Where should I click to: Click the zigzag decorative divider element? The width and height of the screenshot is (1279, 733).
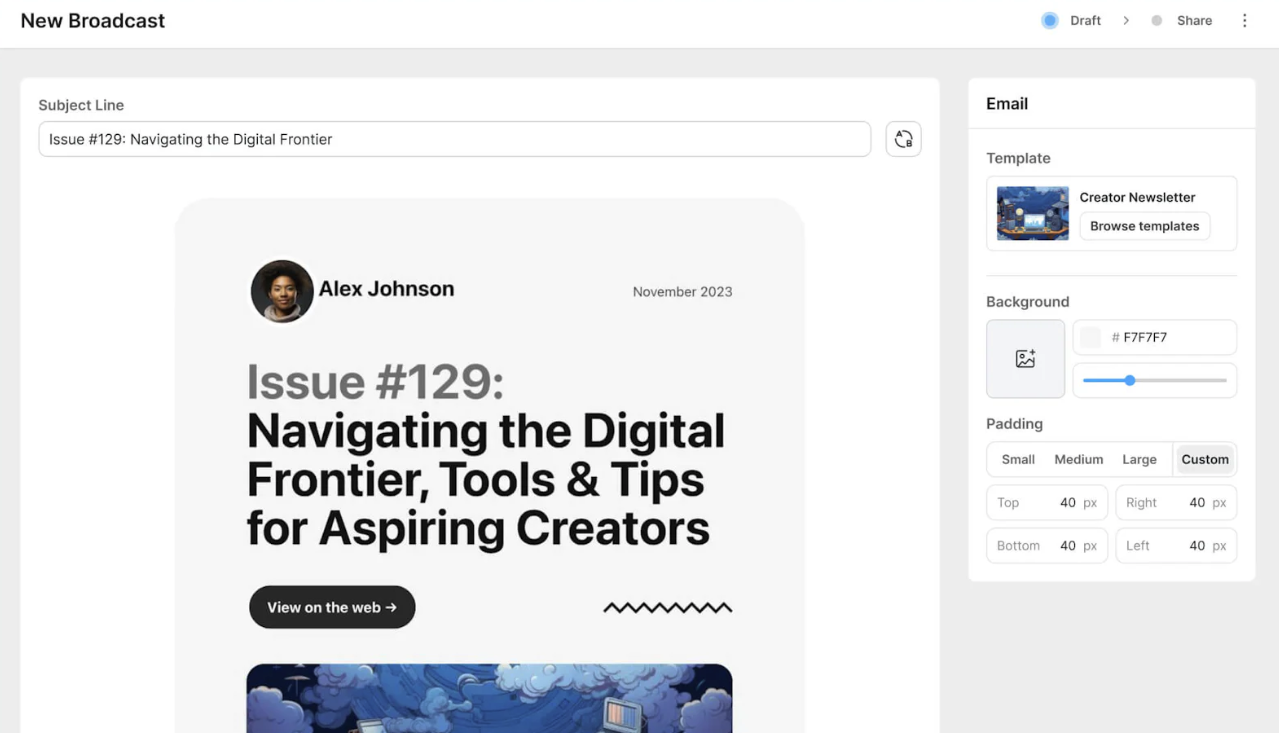pyautogui.click(x=667, y=607)
